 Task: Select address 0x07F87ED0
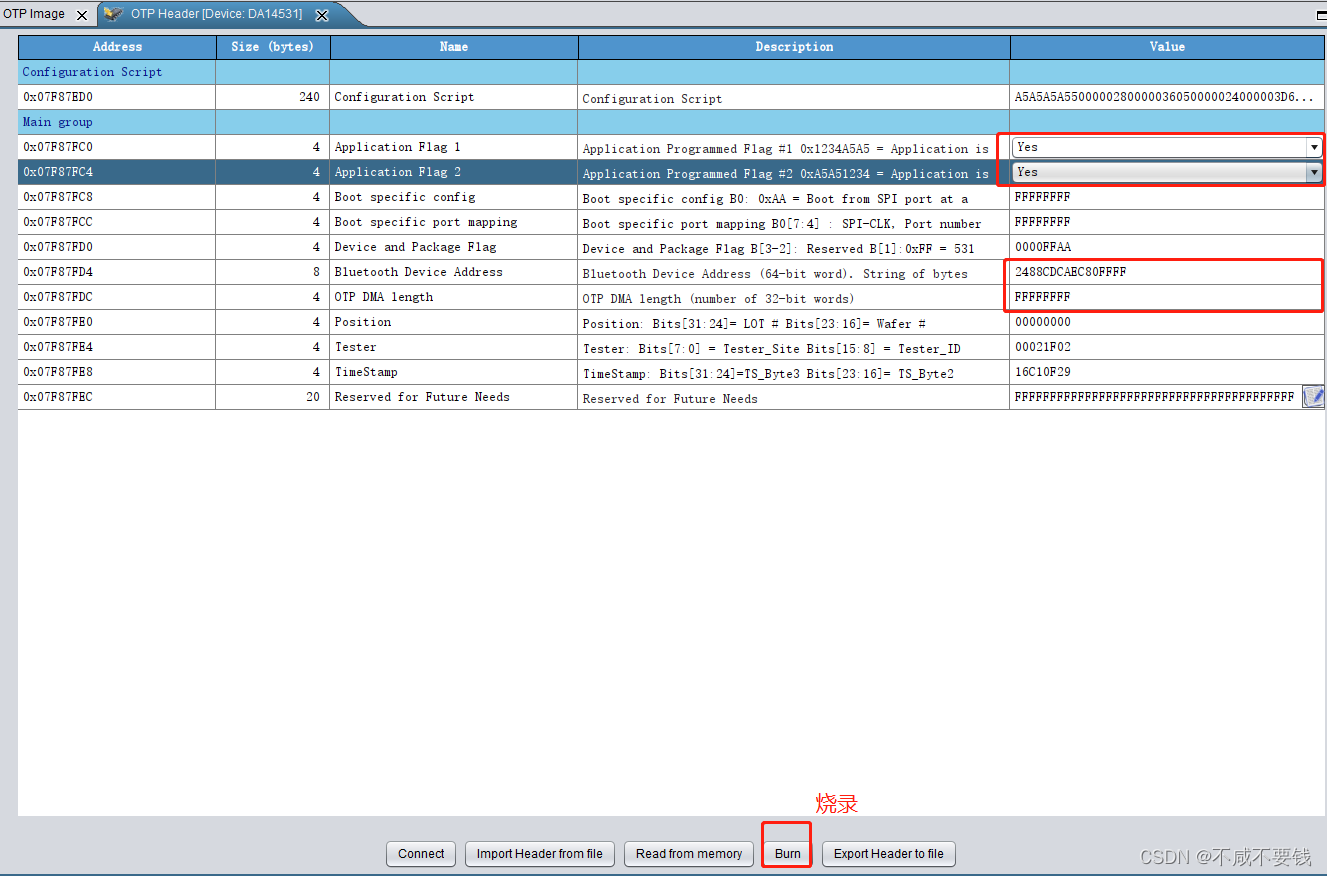117,97
